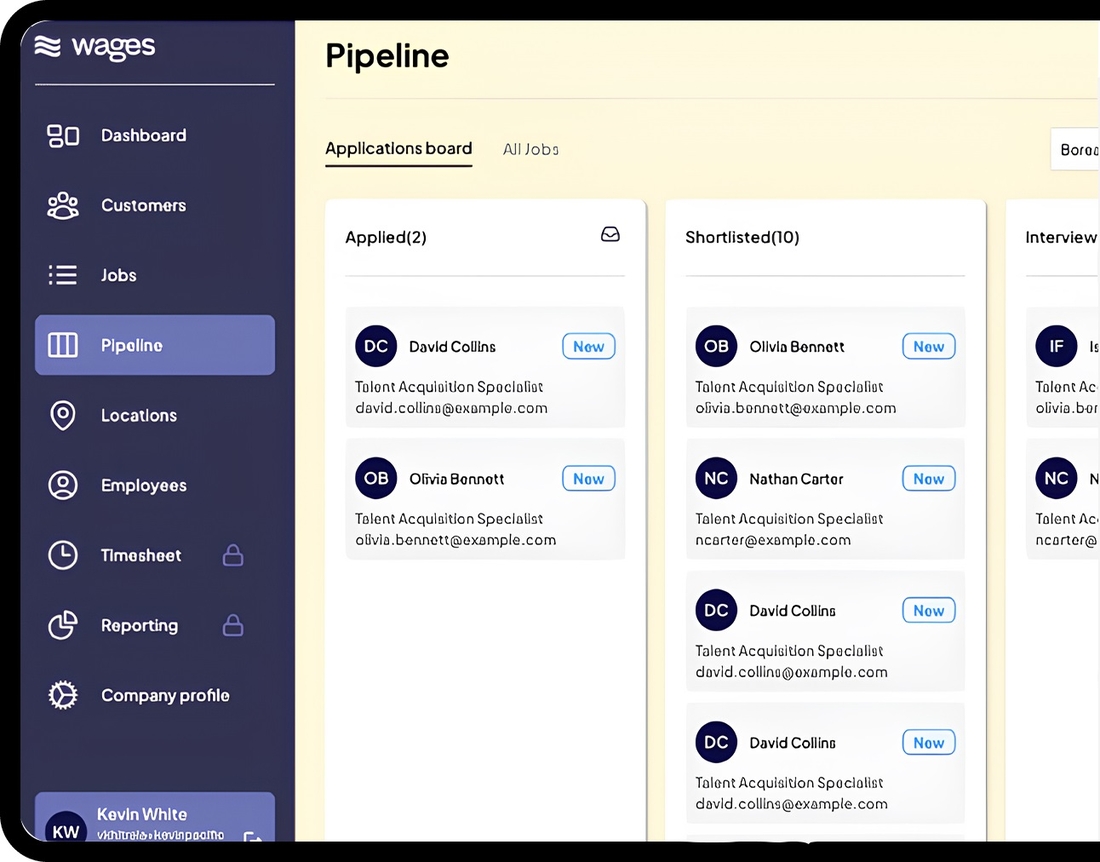This screenshot has height=862, width=1100.
Task: Click the lock icon beside Reporting
Action: [233, 625]
